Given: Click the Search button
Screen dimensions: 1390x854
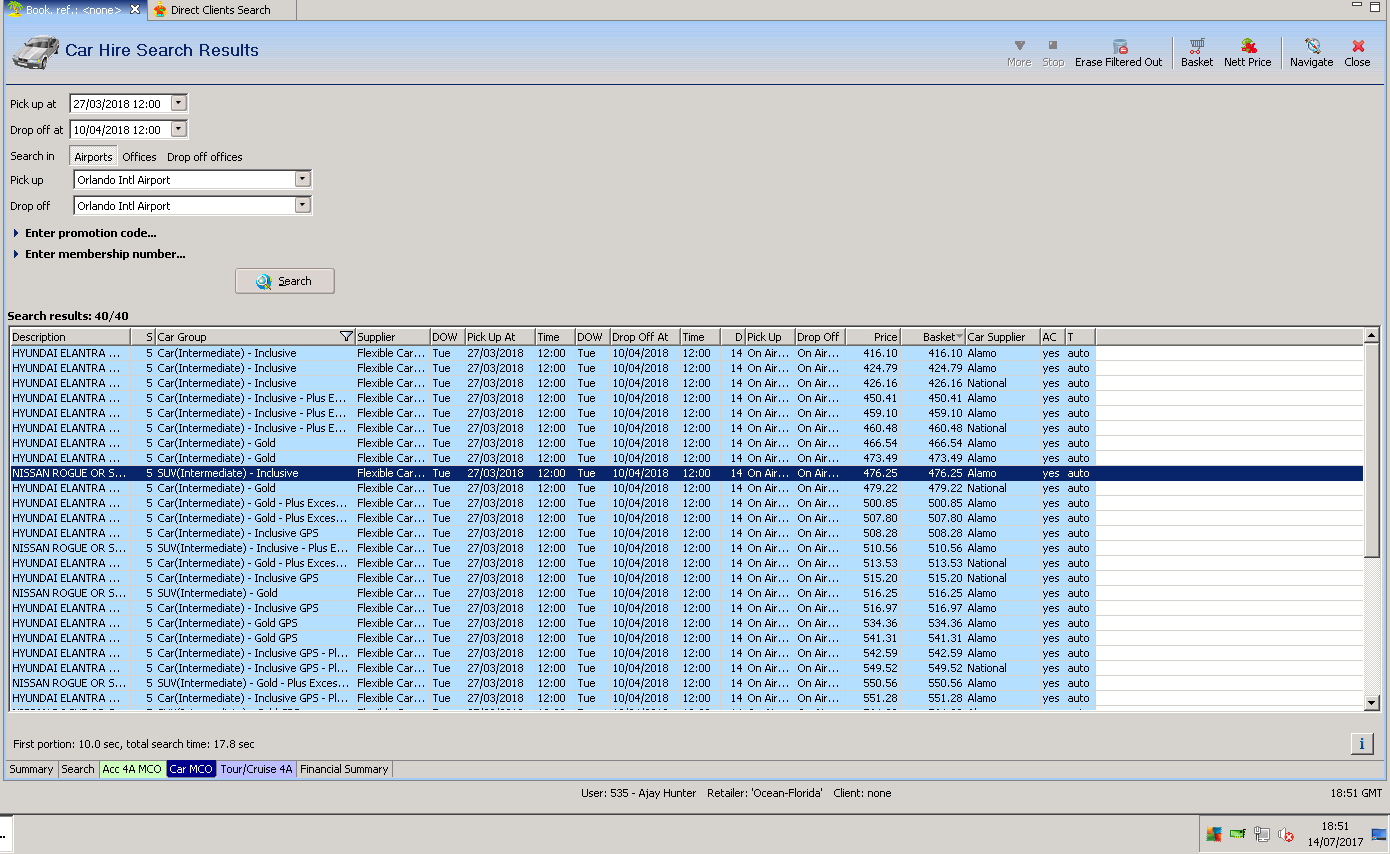Looking at the screenshot, I should click(x=285, y=281).
